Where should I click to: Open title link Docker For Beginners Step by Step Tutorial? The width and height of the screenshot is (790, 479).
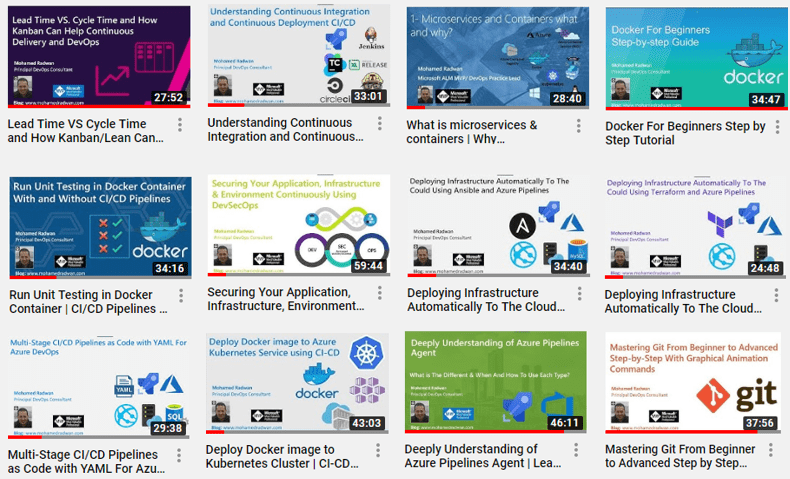tap(685, 133)
